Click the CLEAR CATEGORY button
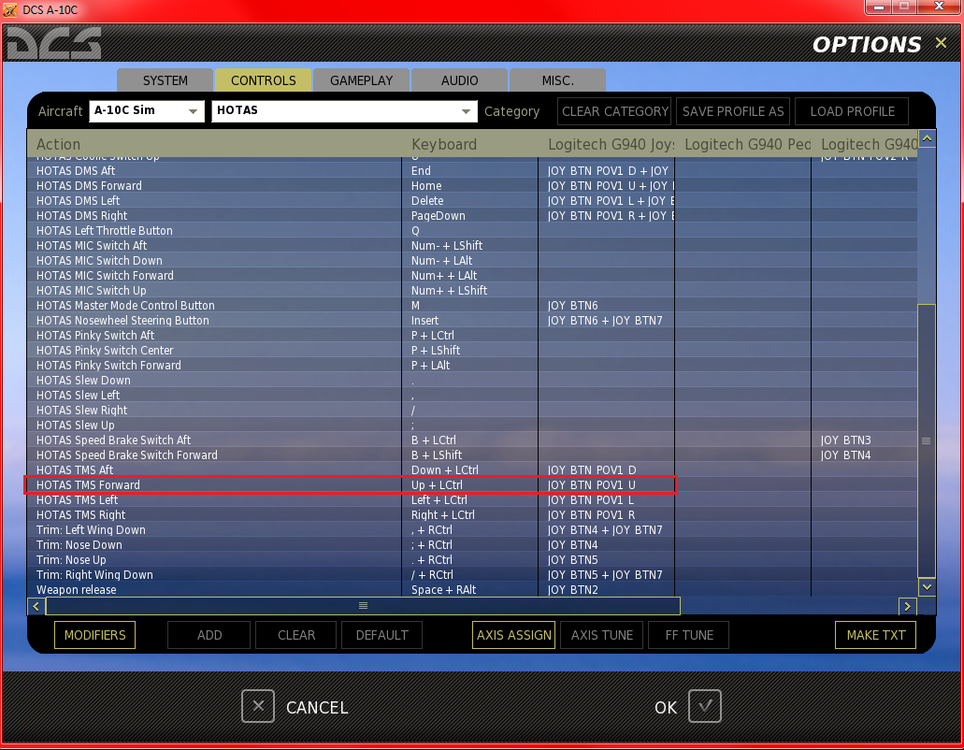Image resolution: width=964 pixels, height=750 pixels. pos(615,111)
